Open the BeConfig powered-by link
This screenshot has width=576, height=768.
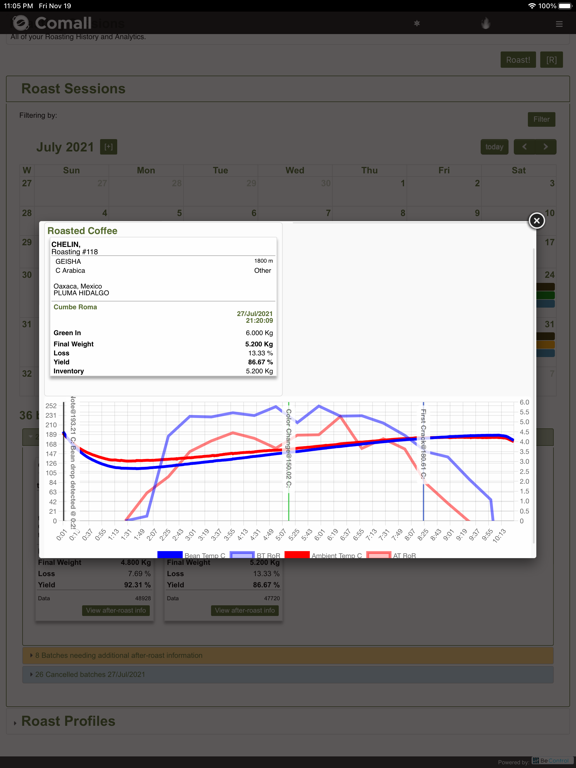point(553,761)
